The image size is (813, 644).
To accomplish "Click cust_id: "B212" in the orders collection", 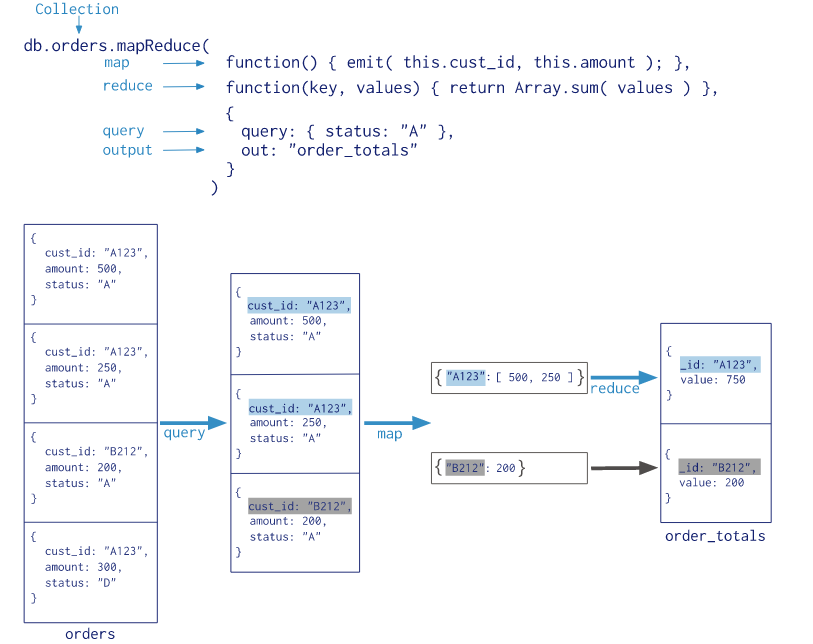I will pyautogui.click(x=96, y=452).
